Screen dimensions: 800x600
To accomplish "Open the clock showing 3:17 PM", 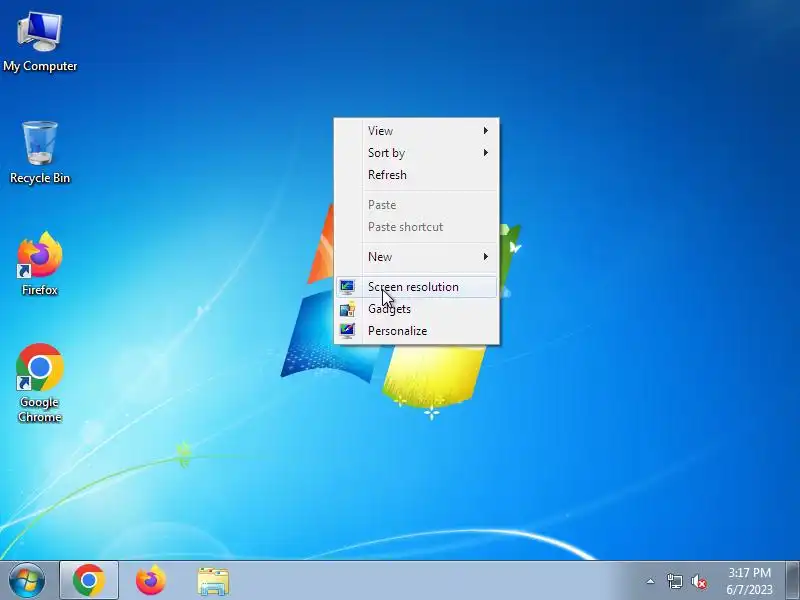I will pos(749,581).
